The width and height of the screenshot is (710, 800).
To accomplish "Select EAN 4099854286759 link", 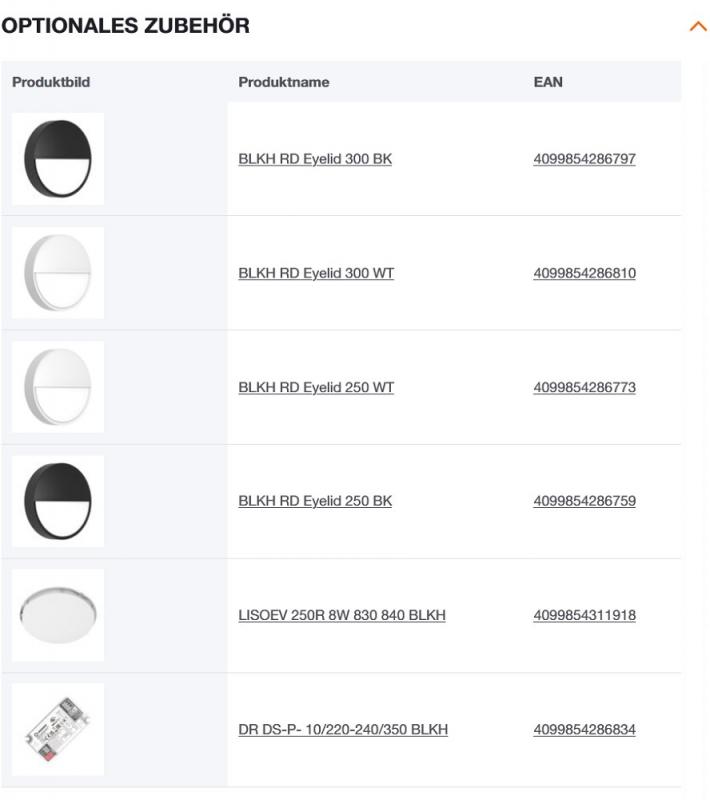I will 584,501.
